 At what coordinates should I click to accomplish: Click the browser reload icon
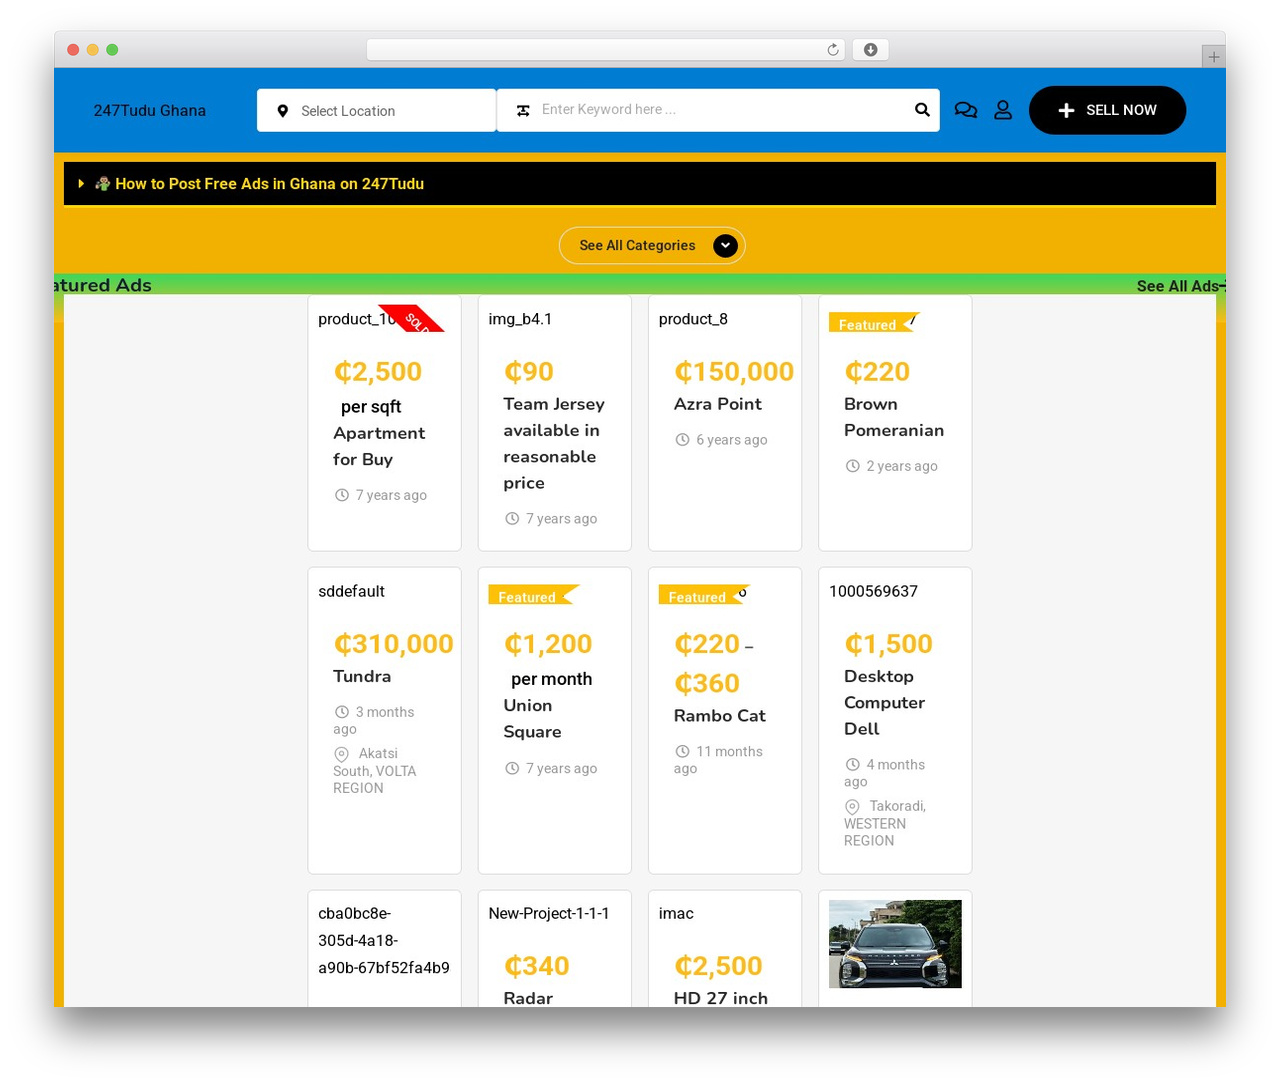pyautogui.click(x=833, y=50)
